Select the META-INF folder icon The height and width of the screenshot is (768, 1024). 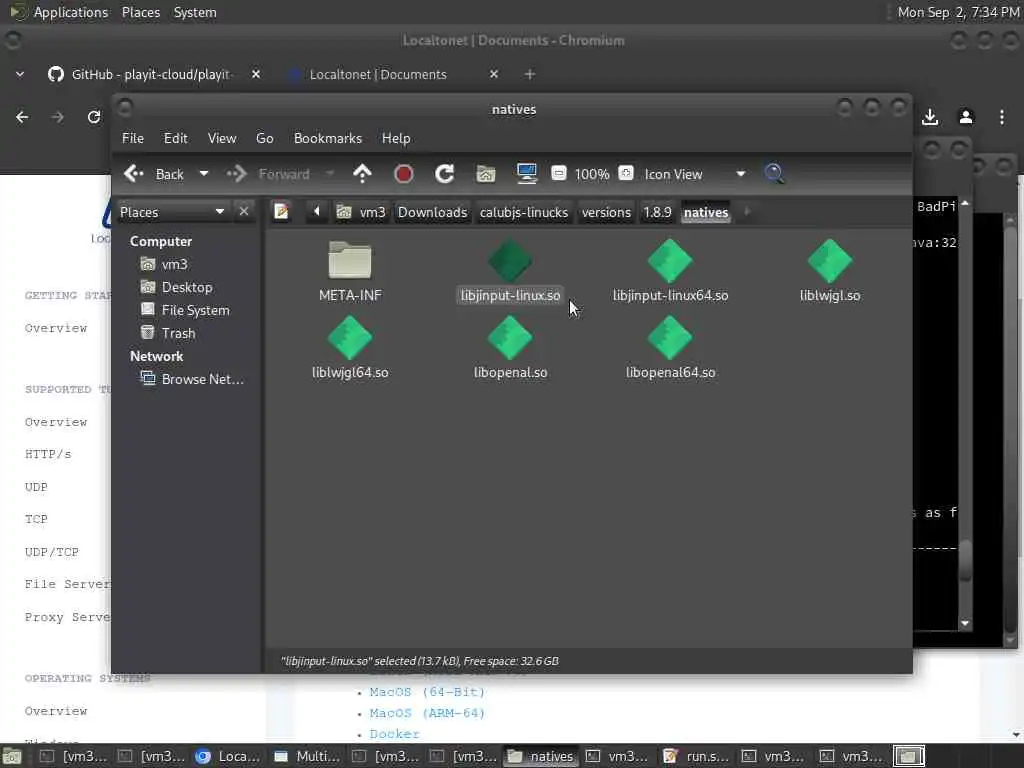(350, 261)
